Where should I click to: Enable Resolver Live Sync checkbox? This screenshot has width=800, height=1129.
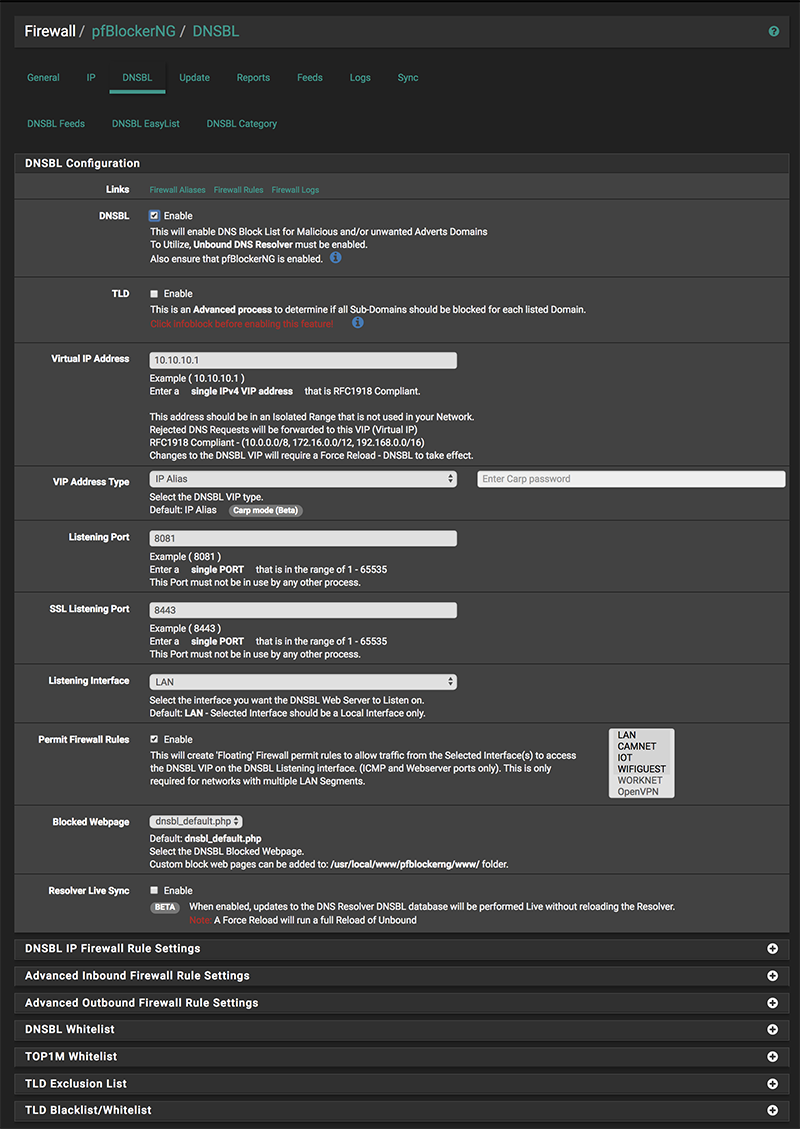154,890
